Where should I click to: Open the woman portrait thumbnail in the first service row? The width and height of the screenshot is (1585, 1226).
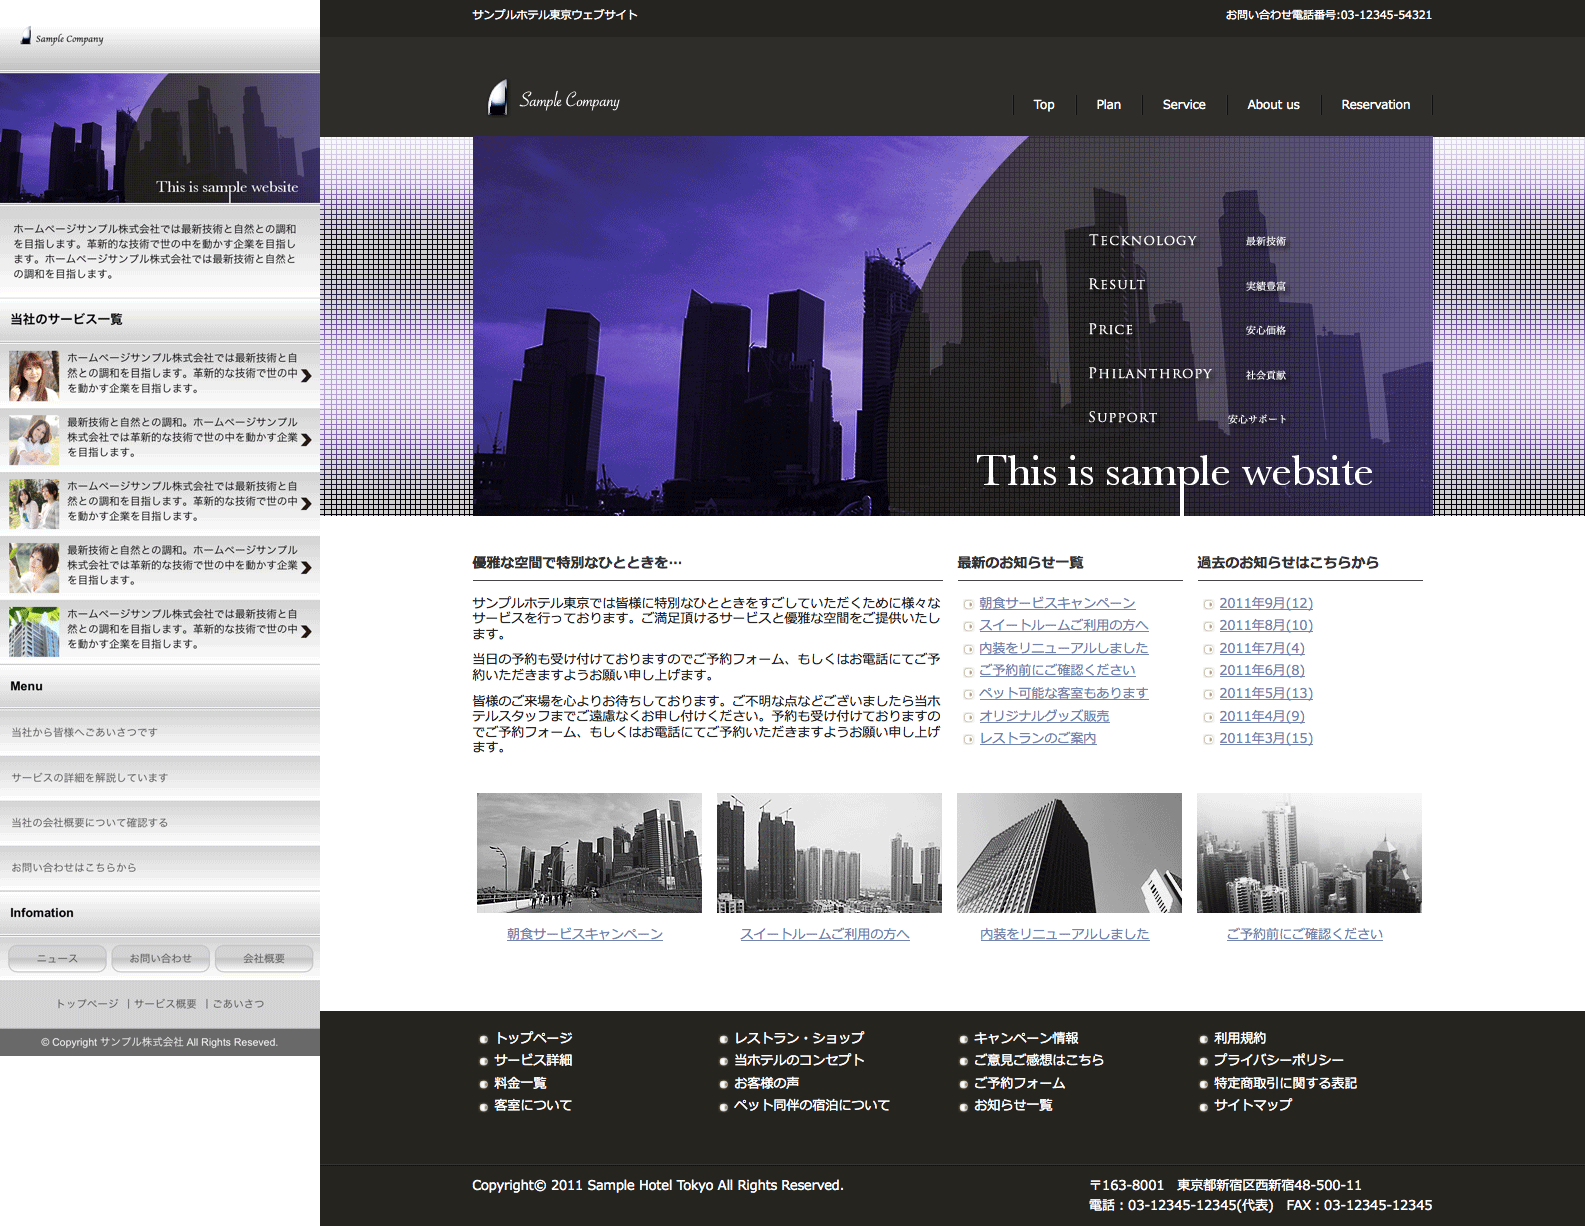point(34,375)
